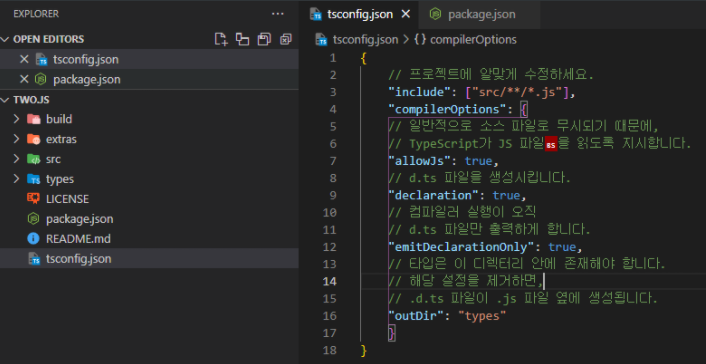Image resolution: width=706 pixels, height=364 pixels.
Task: Click the TS icon beside tsconfig.json in tree
Action: (34, 259)
